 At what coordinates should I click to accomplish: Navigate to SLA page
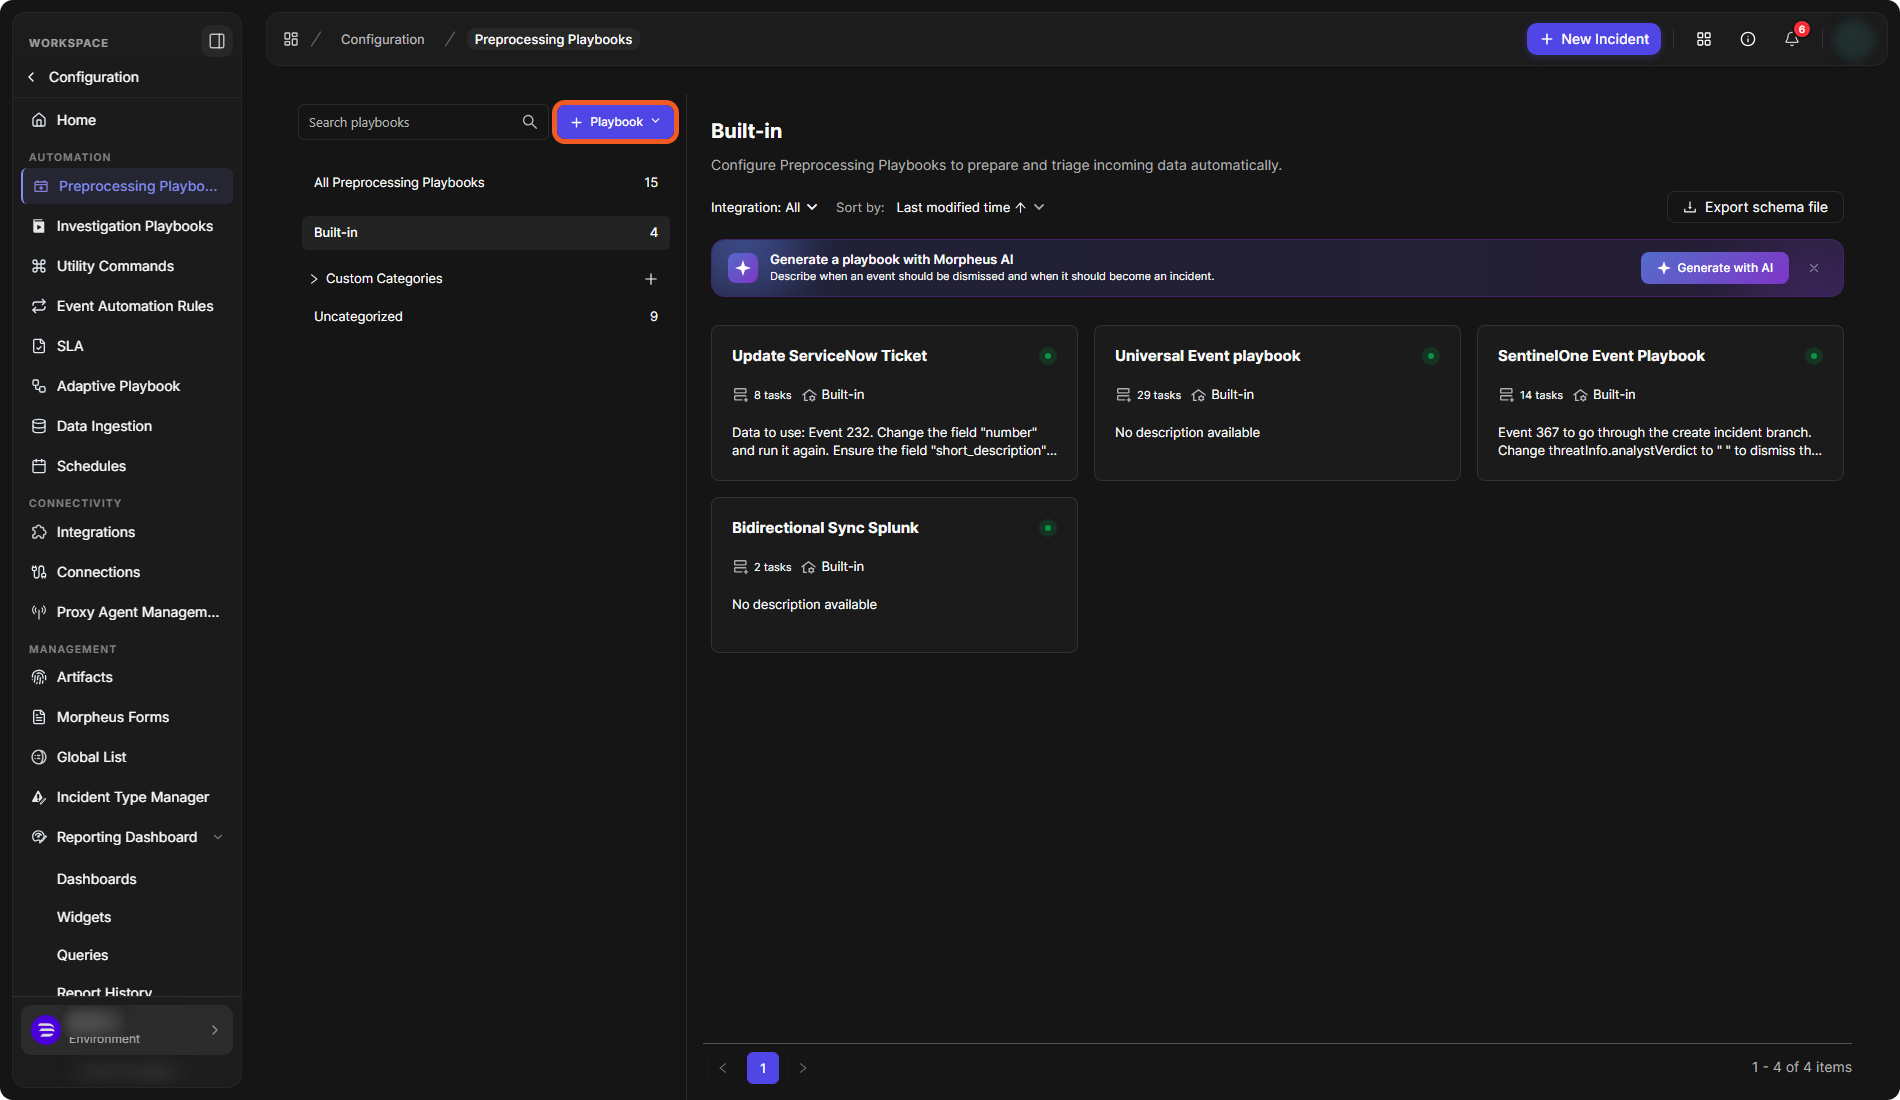(x=127, y=346)
